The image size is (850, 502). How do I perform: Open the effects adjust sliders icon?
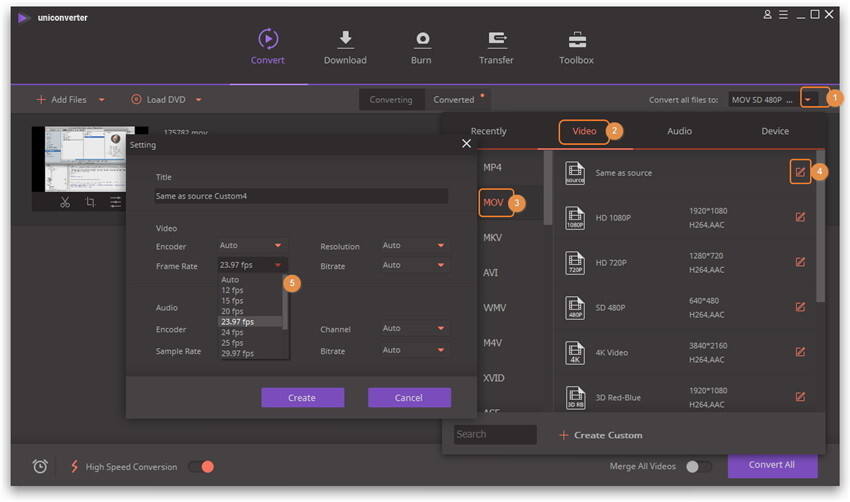[115, 202]
